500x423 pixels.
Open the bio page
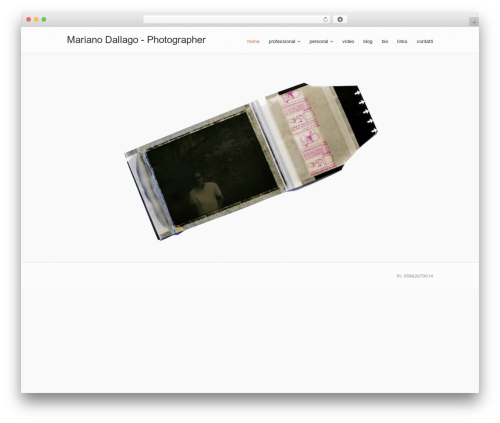pos(385,41)
